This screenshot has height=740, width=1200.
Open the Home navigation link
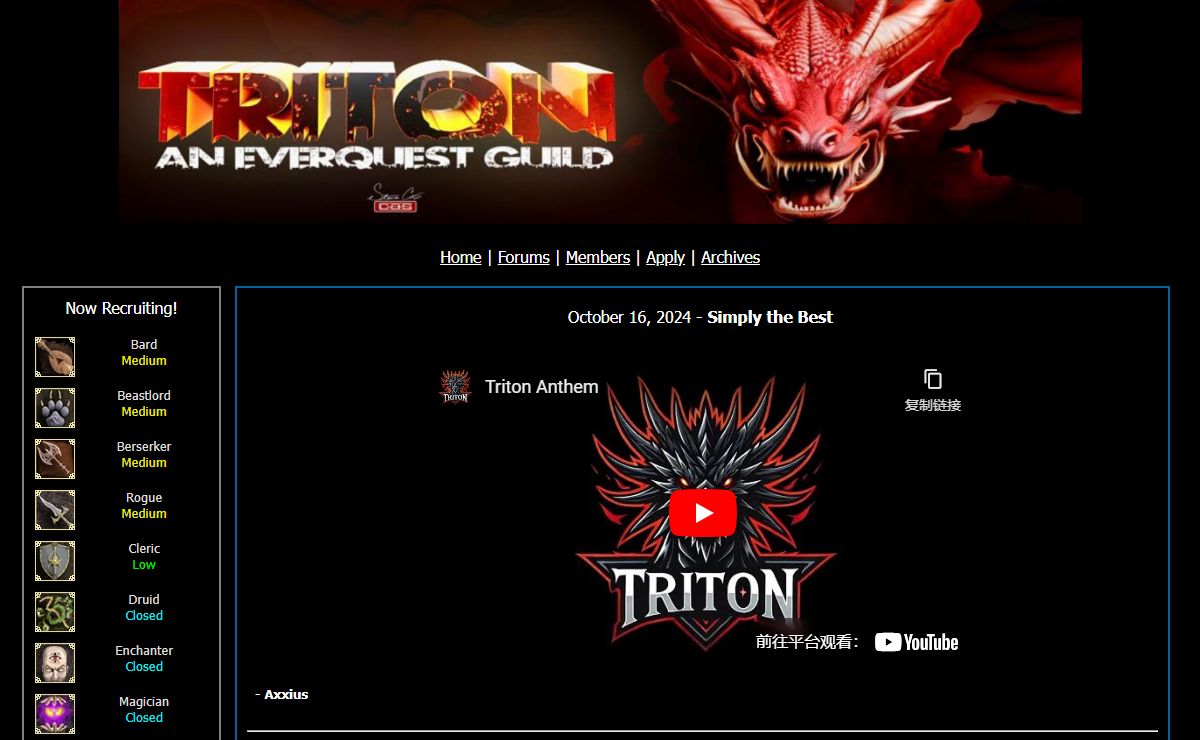click(461, 257)
